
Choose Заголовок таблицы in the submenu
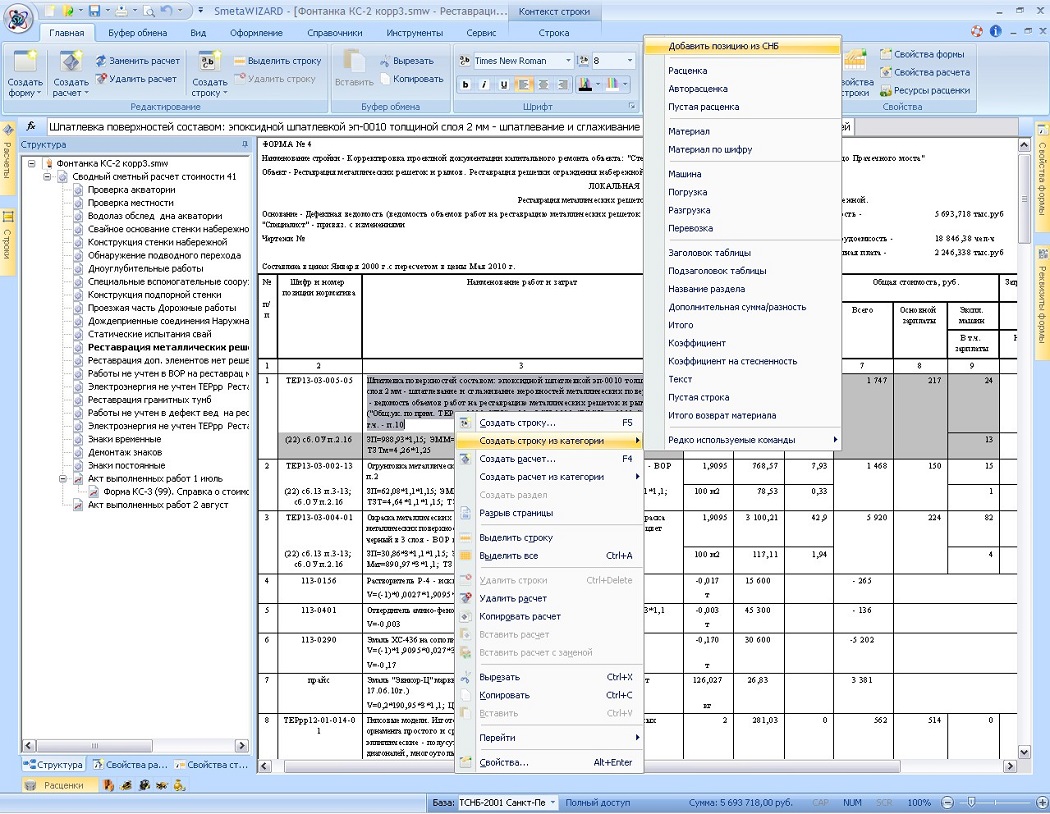pyautogui.click(x=742, y=253)
